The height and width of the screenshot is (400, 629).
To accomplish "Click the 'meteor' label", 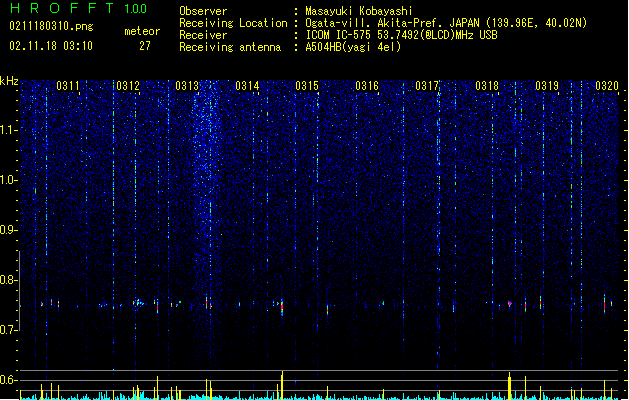I will coord(142,31).
